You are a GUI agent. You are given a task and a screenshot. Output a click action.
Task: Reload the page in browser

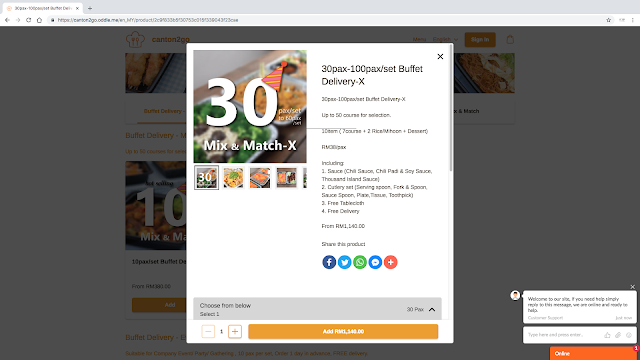tap(29, 20)
